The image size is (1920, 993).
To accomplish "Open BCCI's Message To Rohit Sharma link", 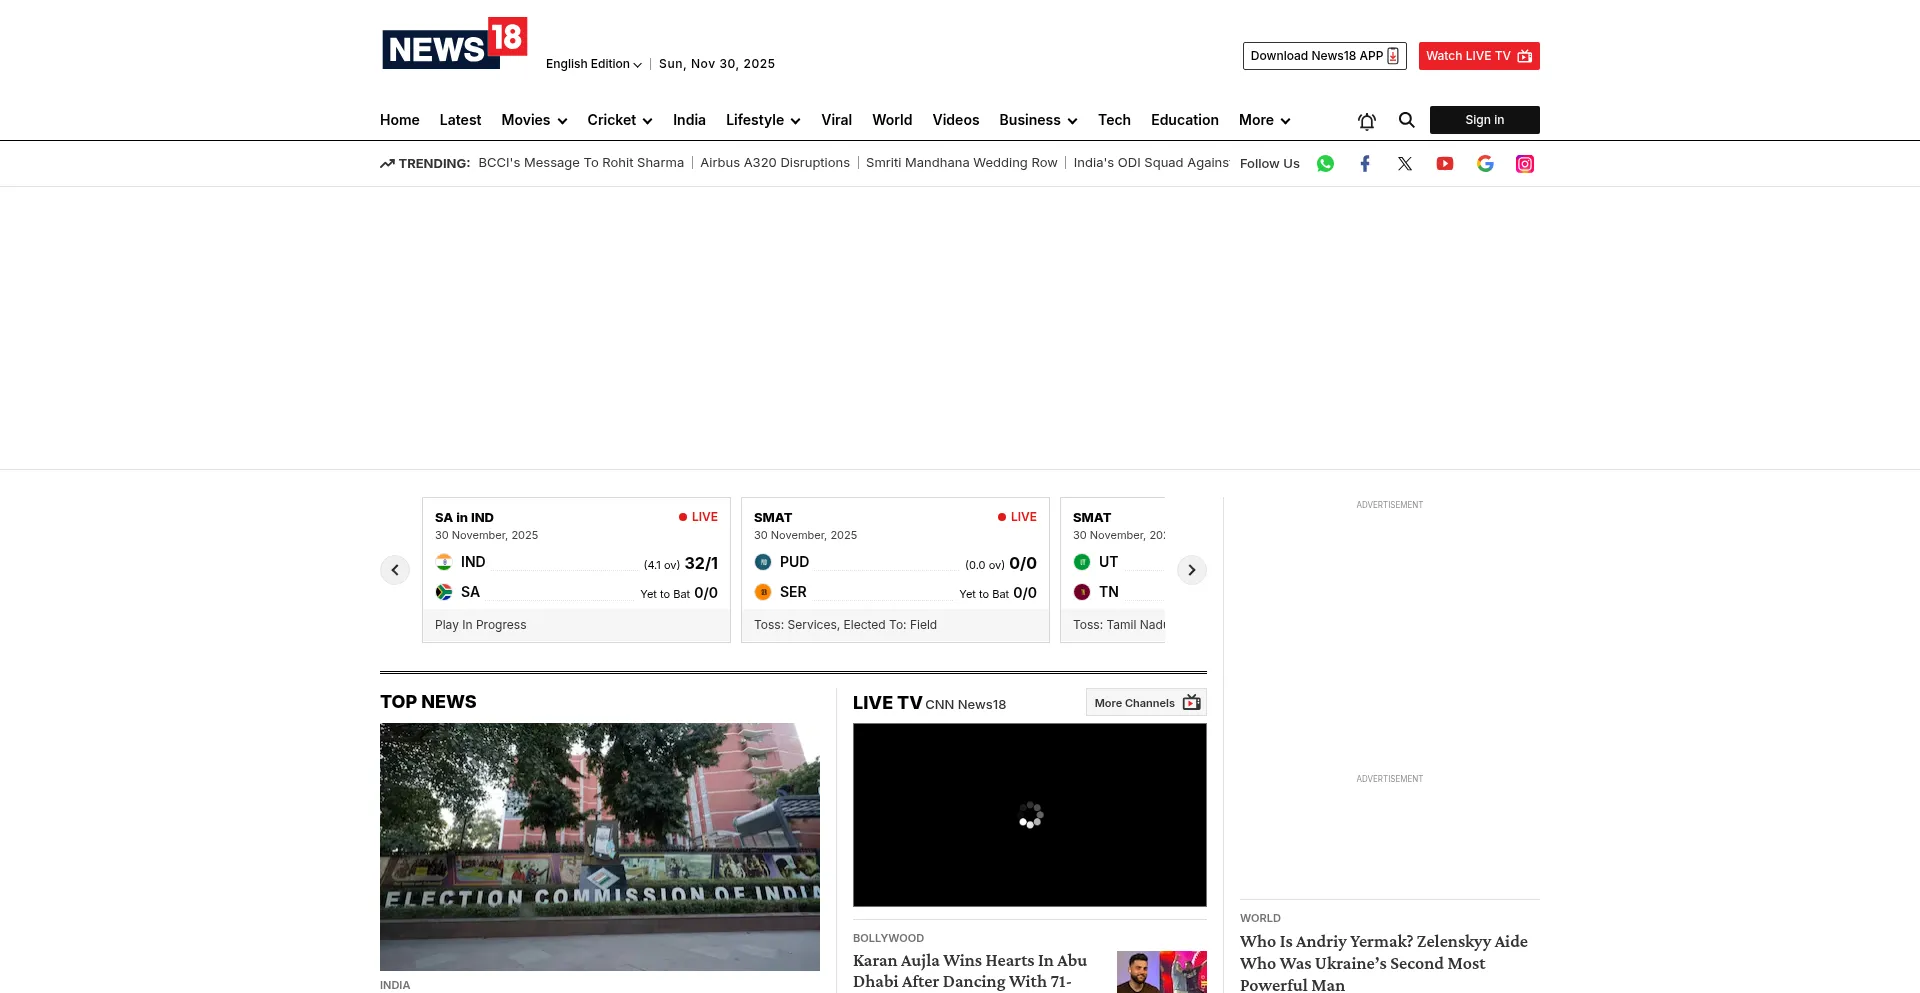I will [x=581, y=163].
